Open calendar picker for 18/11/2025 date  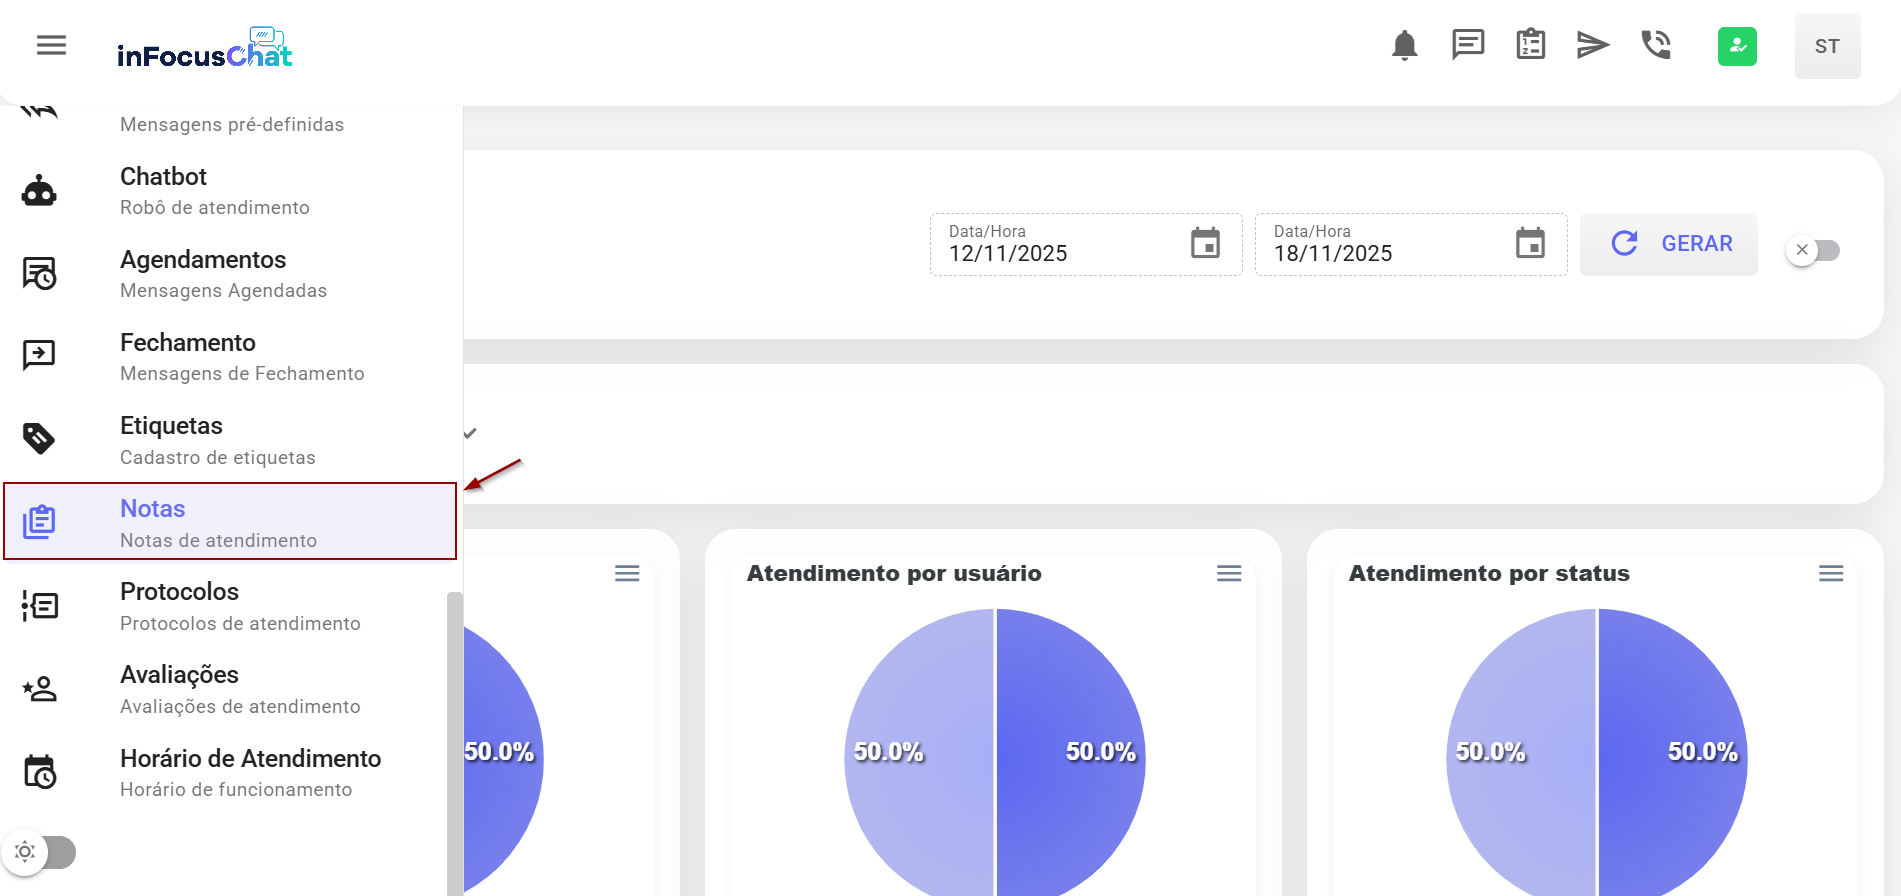1530,243
